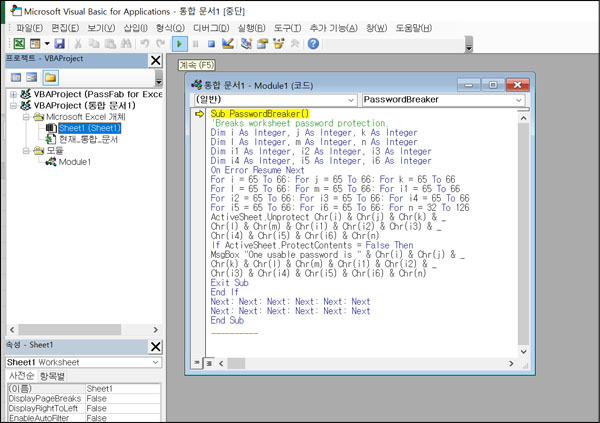Toggle Folders view in project explorer
This screenshot has width=600, height=423.
pyautogui.click(x=50, y=77)
